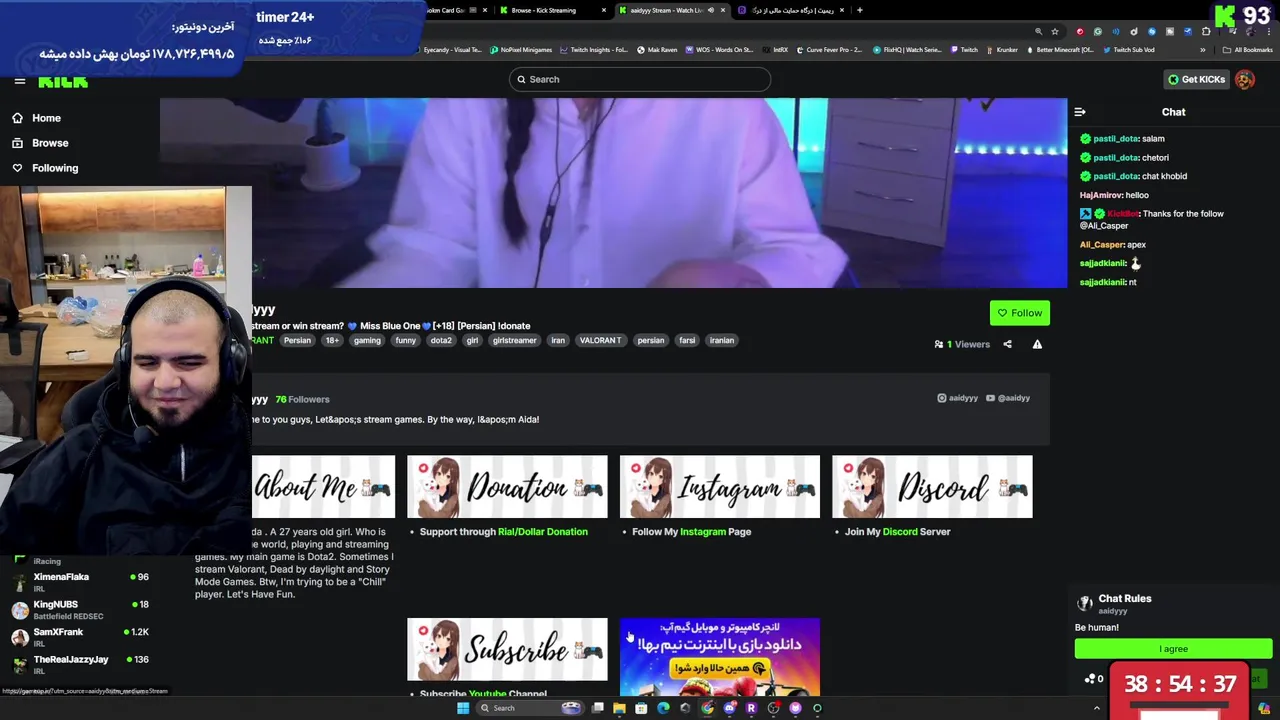
Task: Bookmark this page with star icon
Action: click(x=1054, y=31)
